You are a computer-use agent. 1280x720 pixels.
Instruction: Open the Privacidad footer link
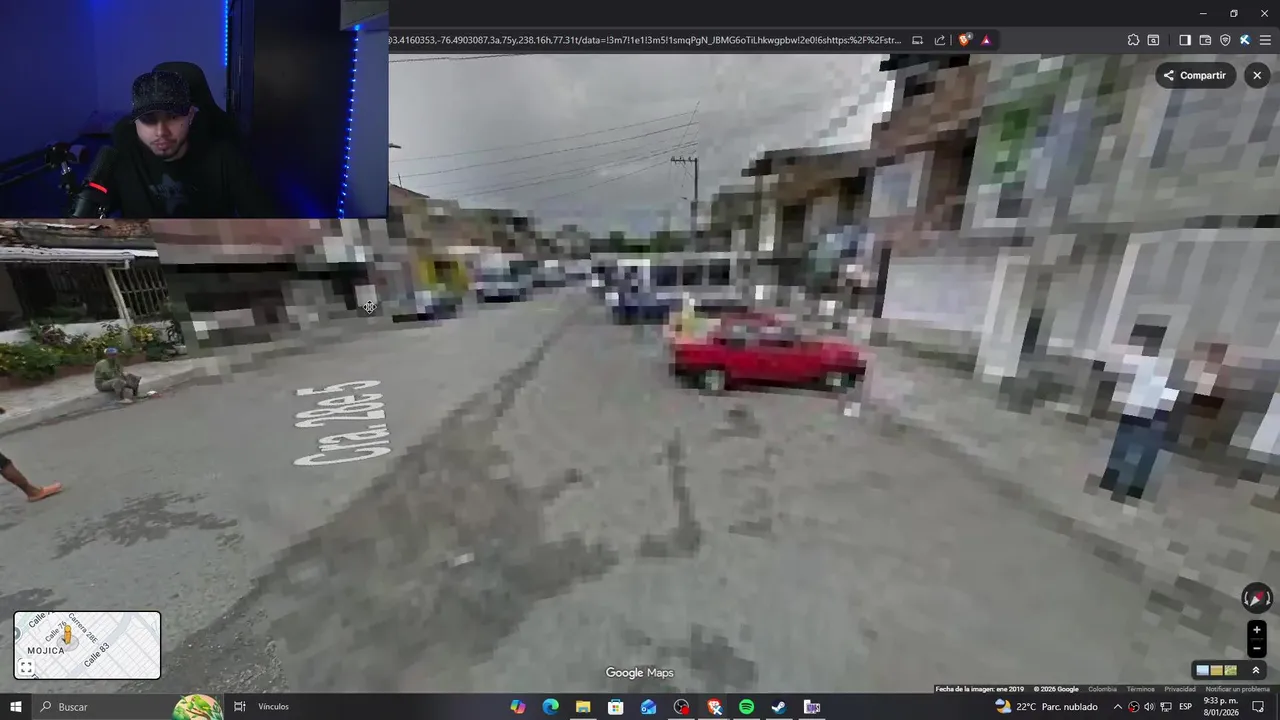(1180, 689)
